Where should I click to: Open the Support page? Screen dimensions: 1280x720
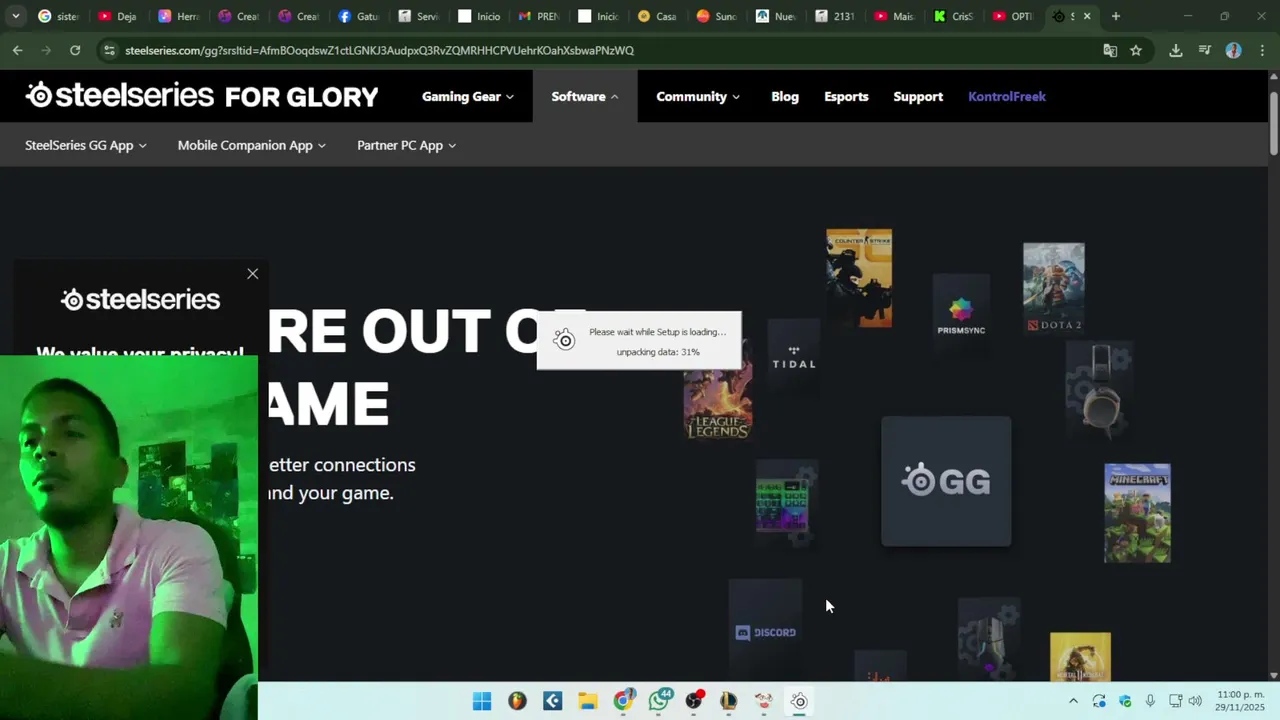tap(918, 96)
